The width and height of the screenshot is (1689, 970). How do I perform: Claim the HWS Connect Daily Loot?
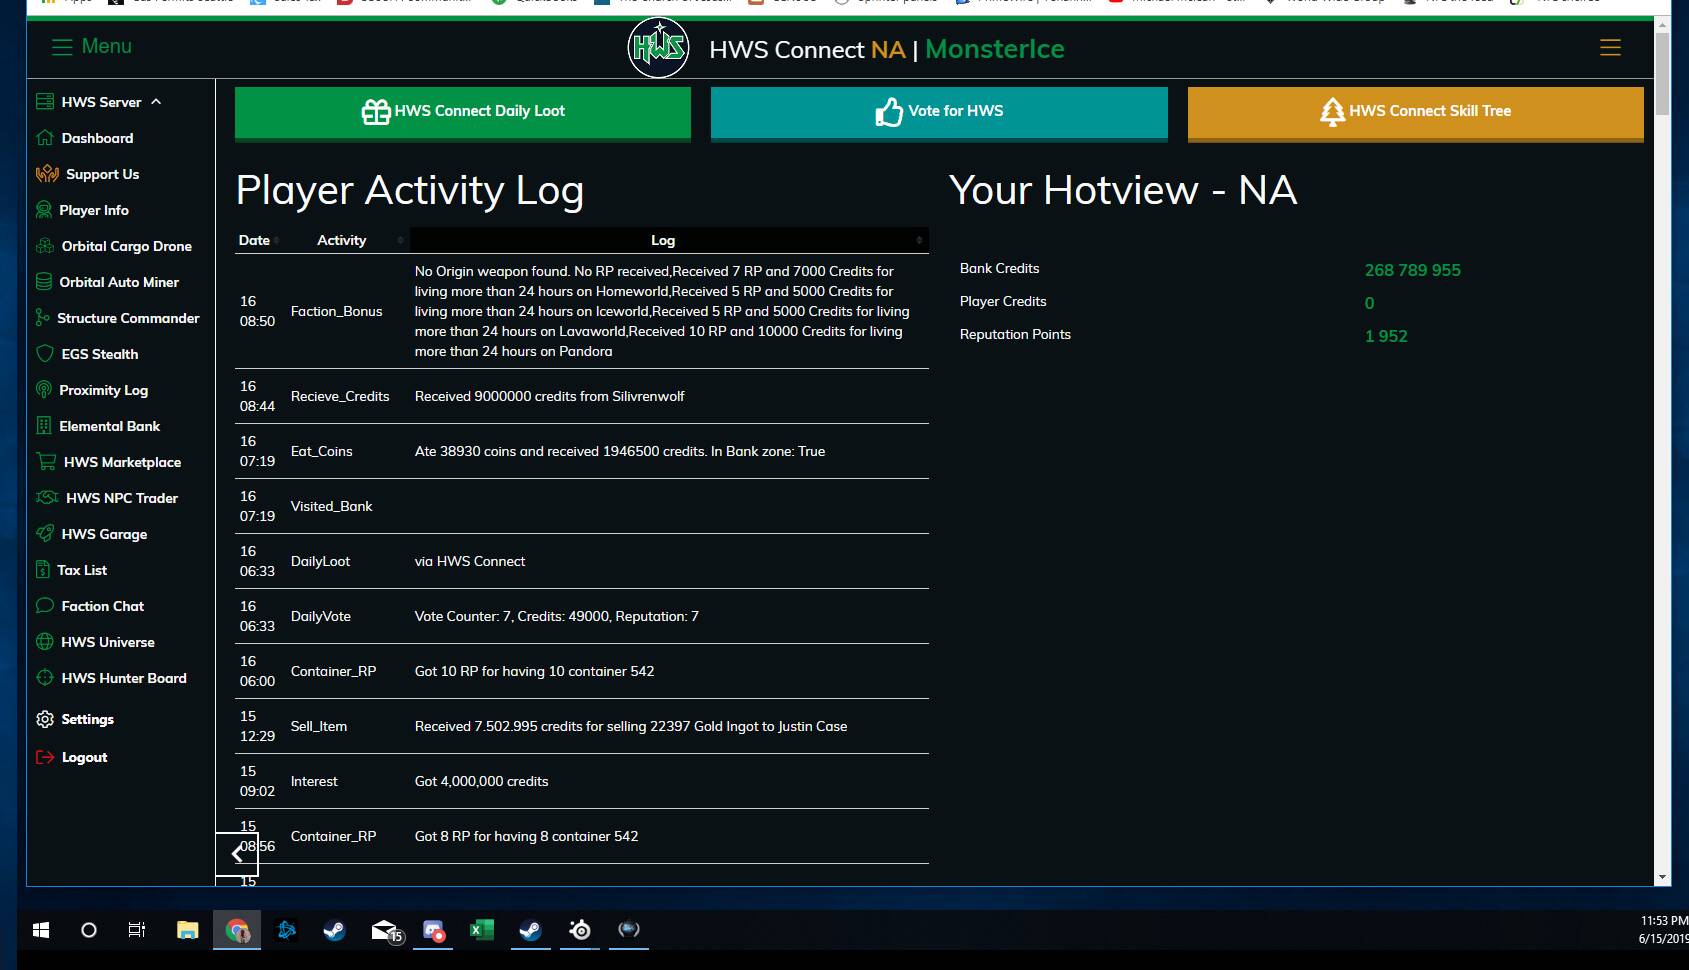tap(462, 112)
